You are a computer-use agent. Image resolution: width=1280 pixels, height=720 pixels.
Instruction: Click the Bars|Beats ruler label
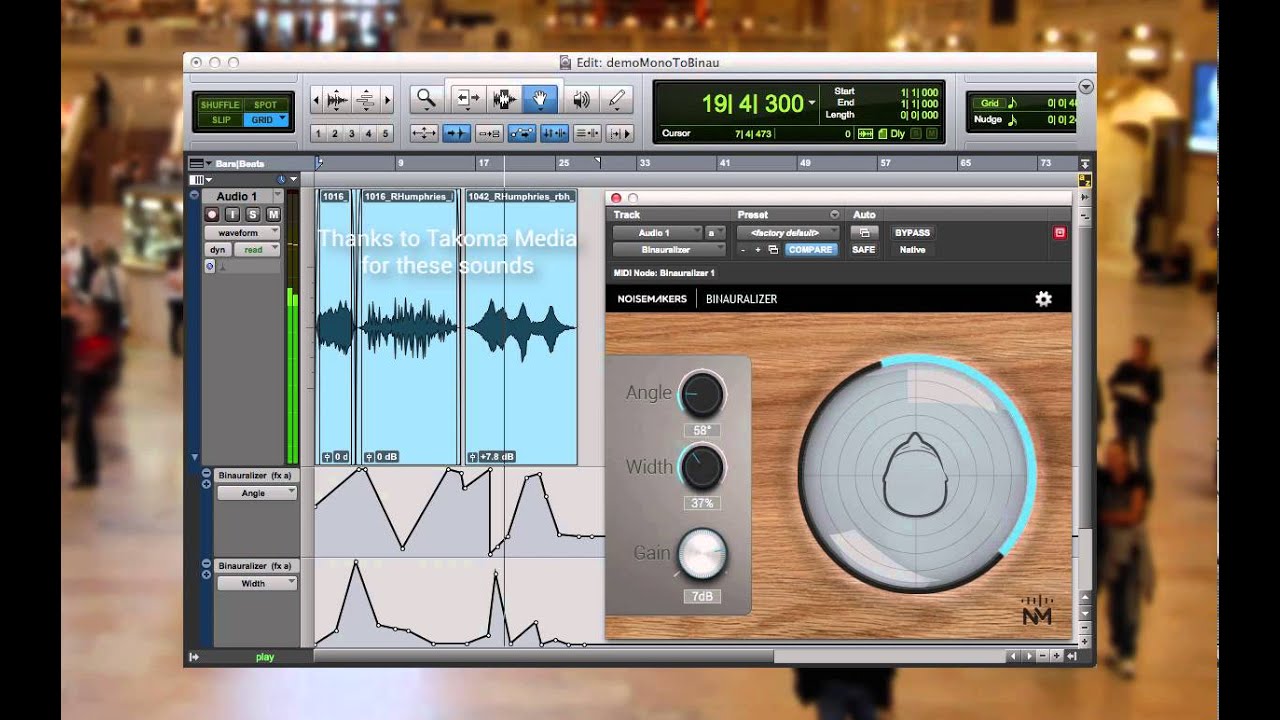click(x=240, y=163)
